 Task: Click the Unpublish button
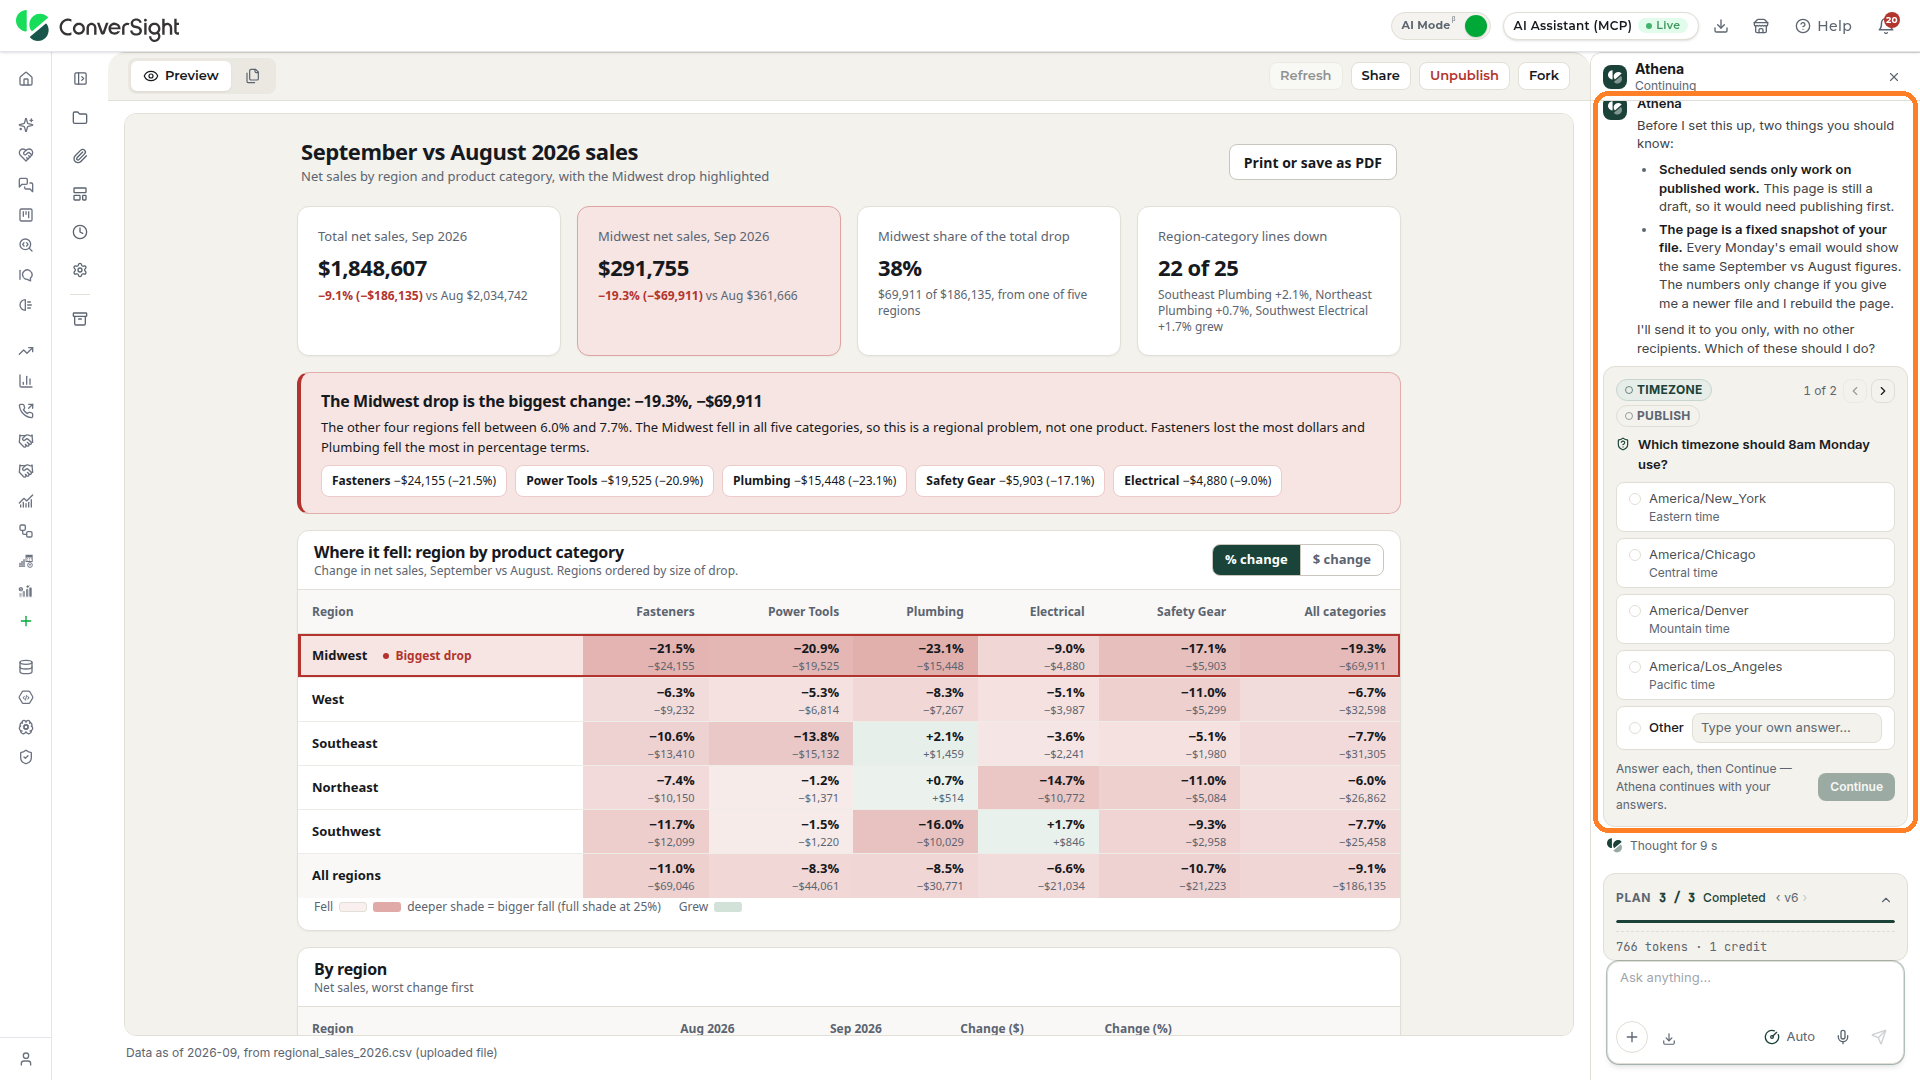click(1463, 75)
